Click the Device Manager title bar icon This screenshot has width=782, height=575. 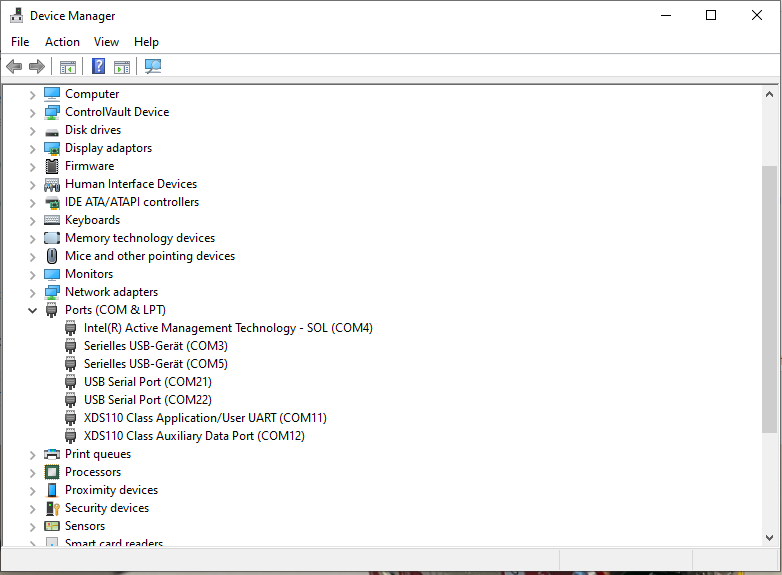point(16,15)
